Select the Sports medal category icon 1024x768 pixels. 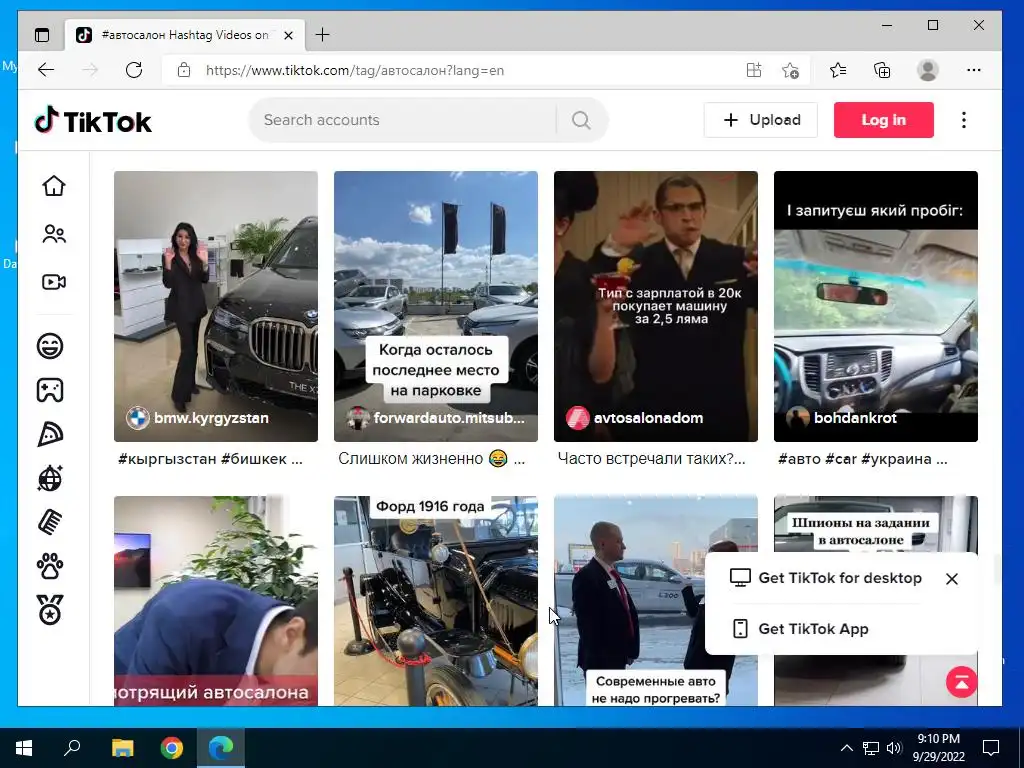(50, 610)
